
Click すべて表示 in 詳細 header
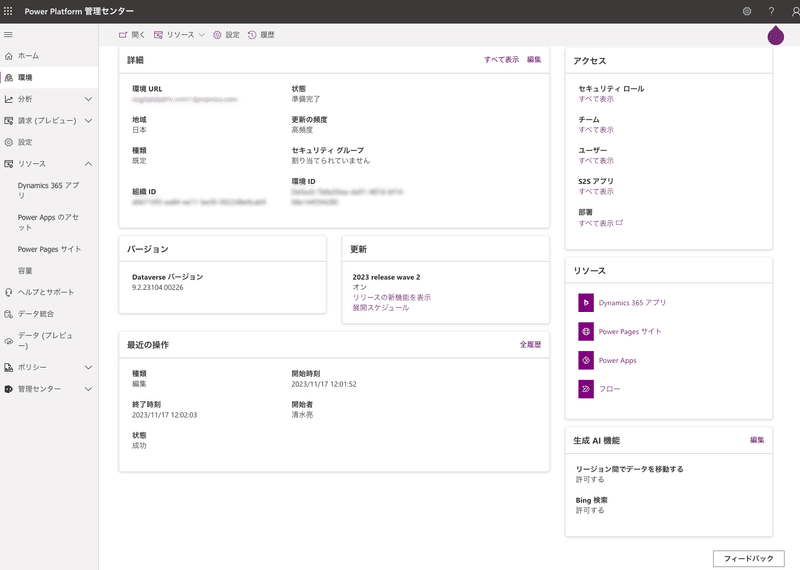(502, 60)
